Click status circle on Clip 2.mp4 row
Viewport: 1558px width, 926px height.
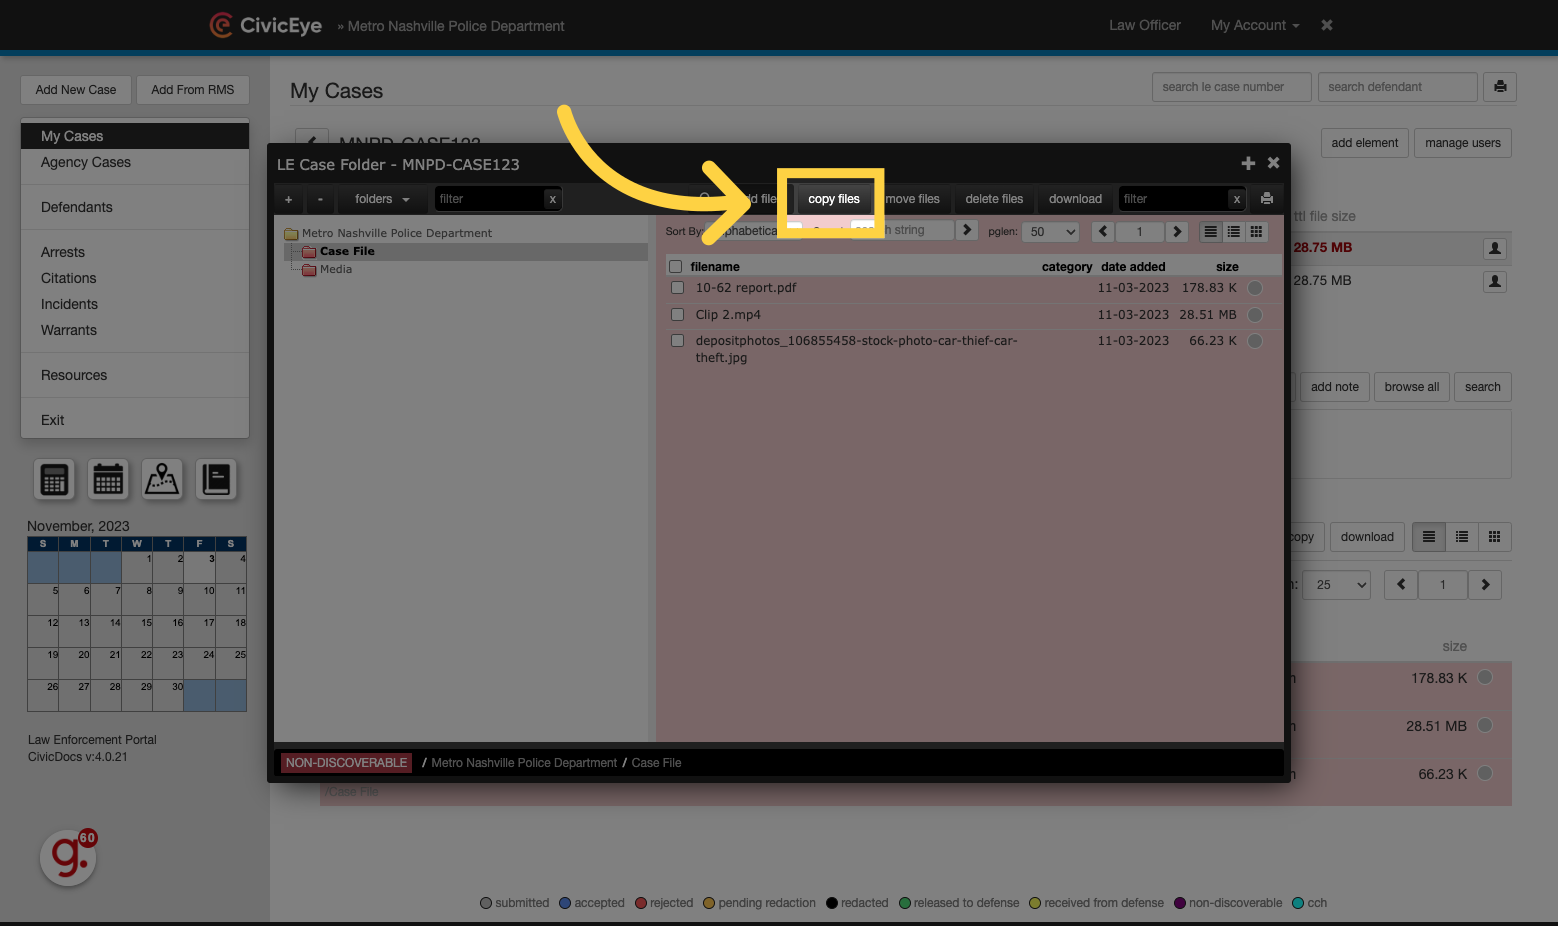(x=1255, y=314)
